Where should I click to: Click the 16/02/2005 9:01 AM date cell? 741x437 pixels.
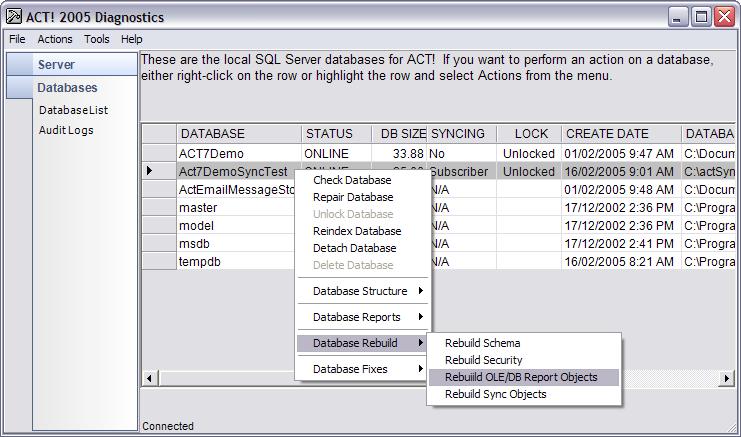pyautogui.click(x=621, y=171)
